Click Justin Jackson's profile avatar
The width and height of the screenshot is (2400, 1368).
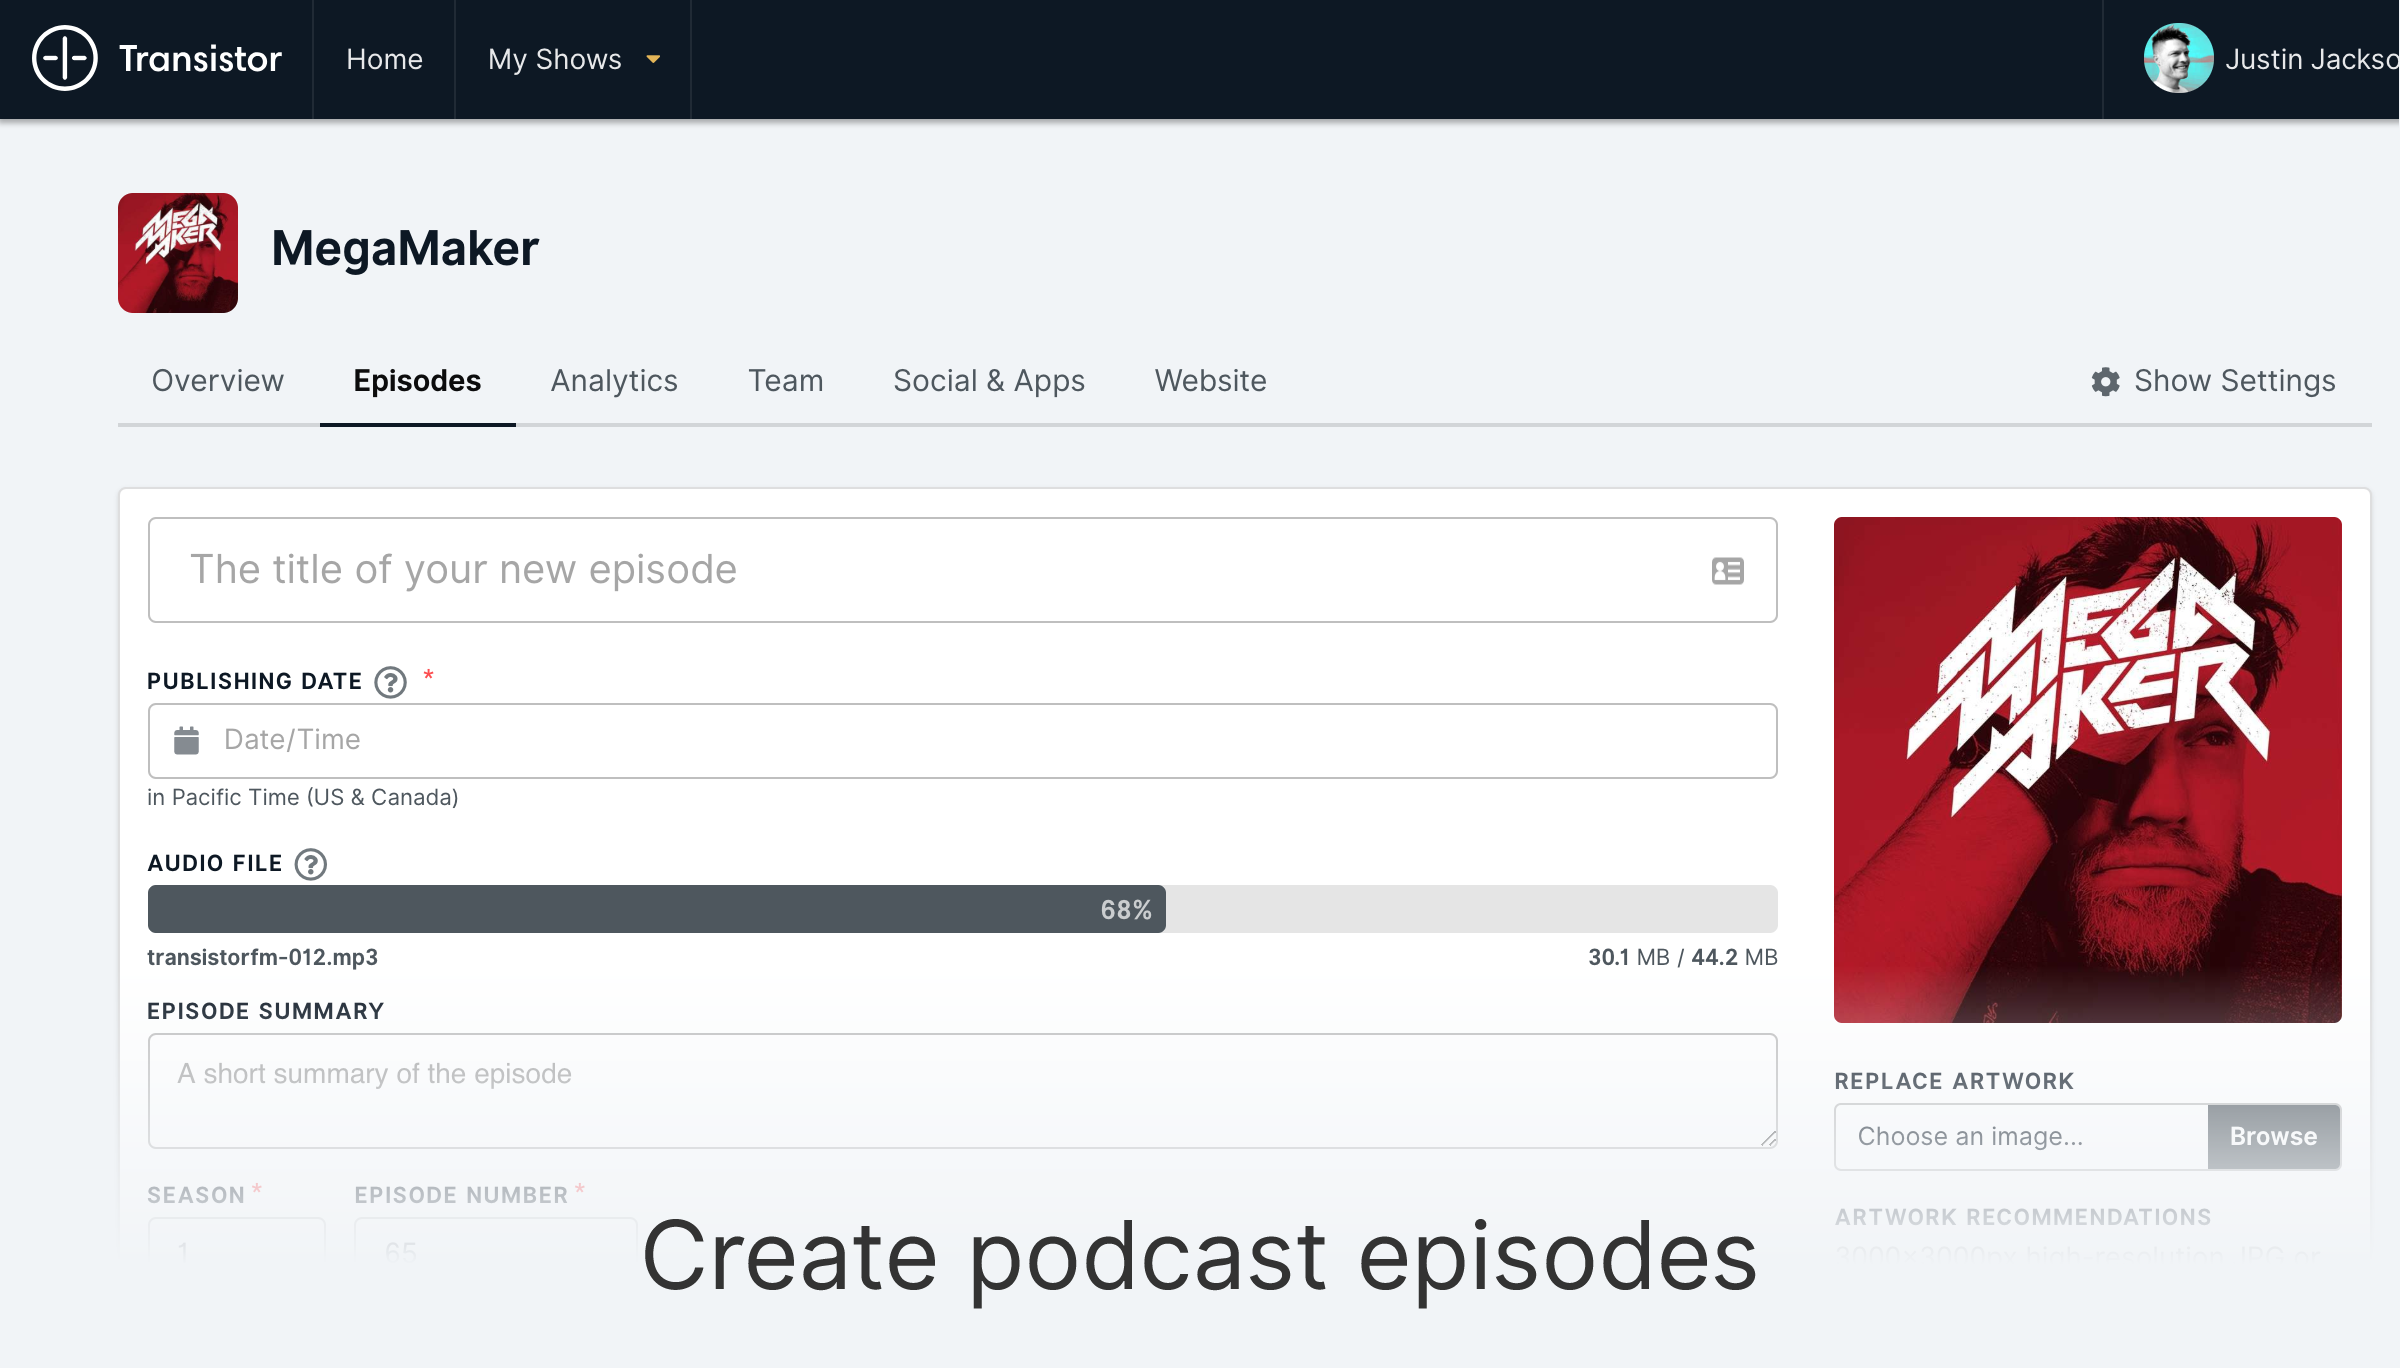pos(2177,59)
